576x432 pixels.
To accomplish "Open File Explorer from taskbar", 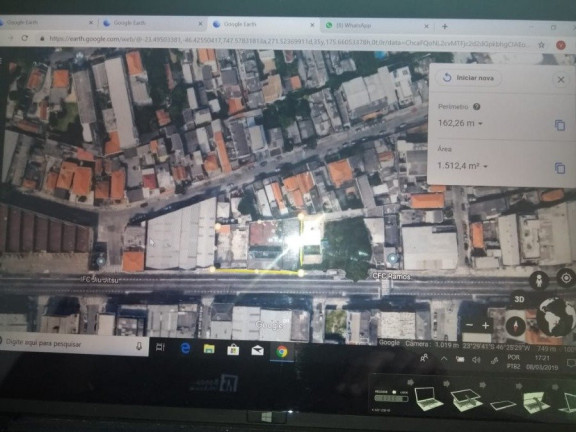I will 209,349.
